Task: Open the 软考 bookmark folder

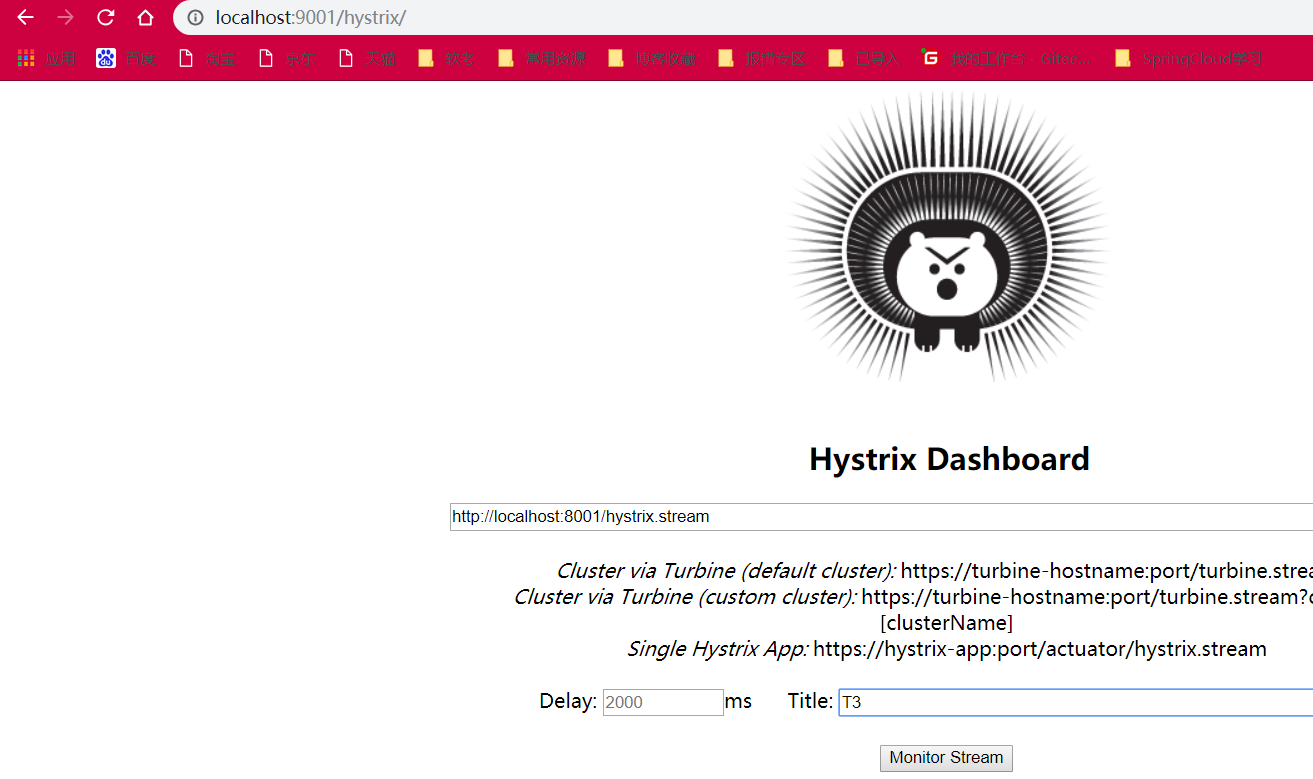Action: [447, 59]
